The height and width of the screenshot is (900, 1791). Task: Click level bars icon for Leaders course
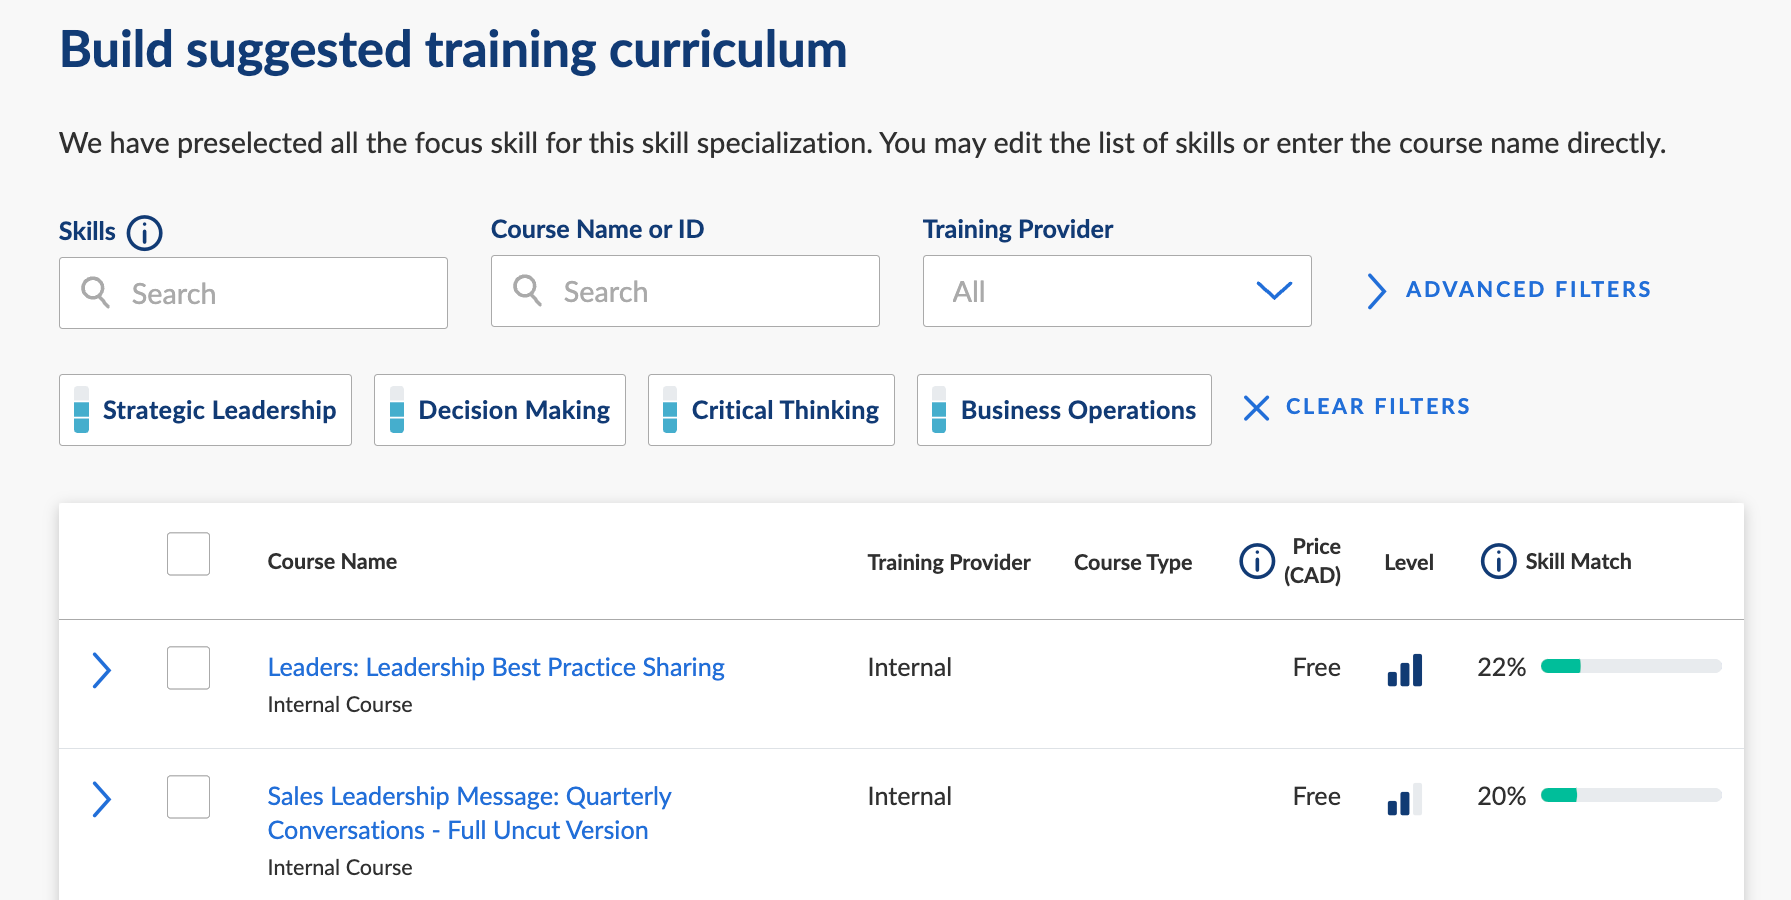coord(1404,669)
